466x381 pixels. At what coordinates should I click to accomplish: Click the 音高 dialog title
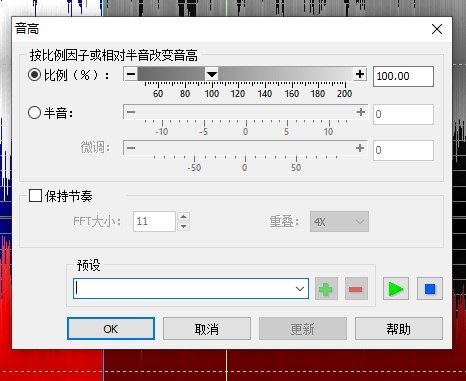[27, 29]
